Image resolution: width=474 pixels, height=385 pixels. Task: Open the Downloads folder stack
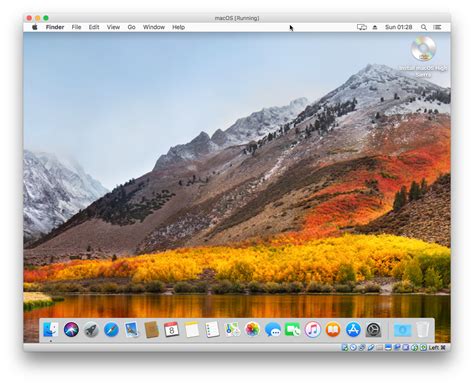[402, 330]
